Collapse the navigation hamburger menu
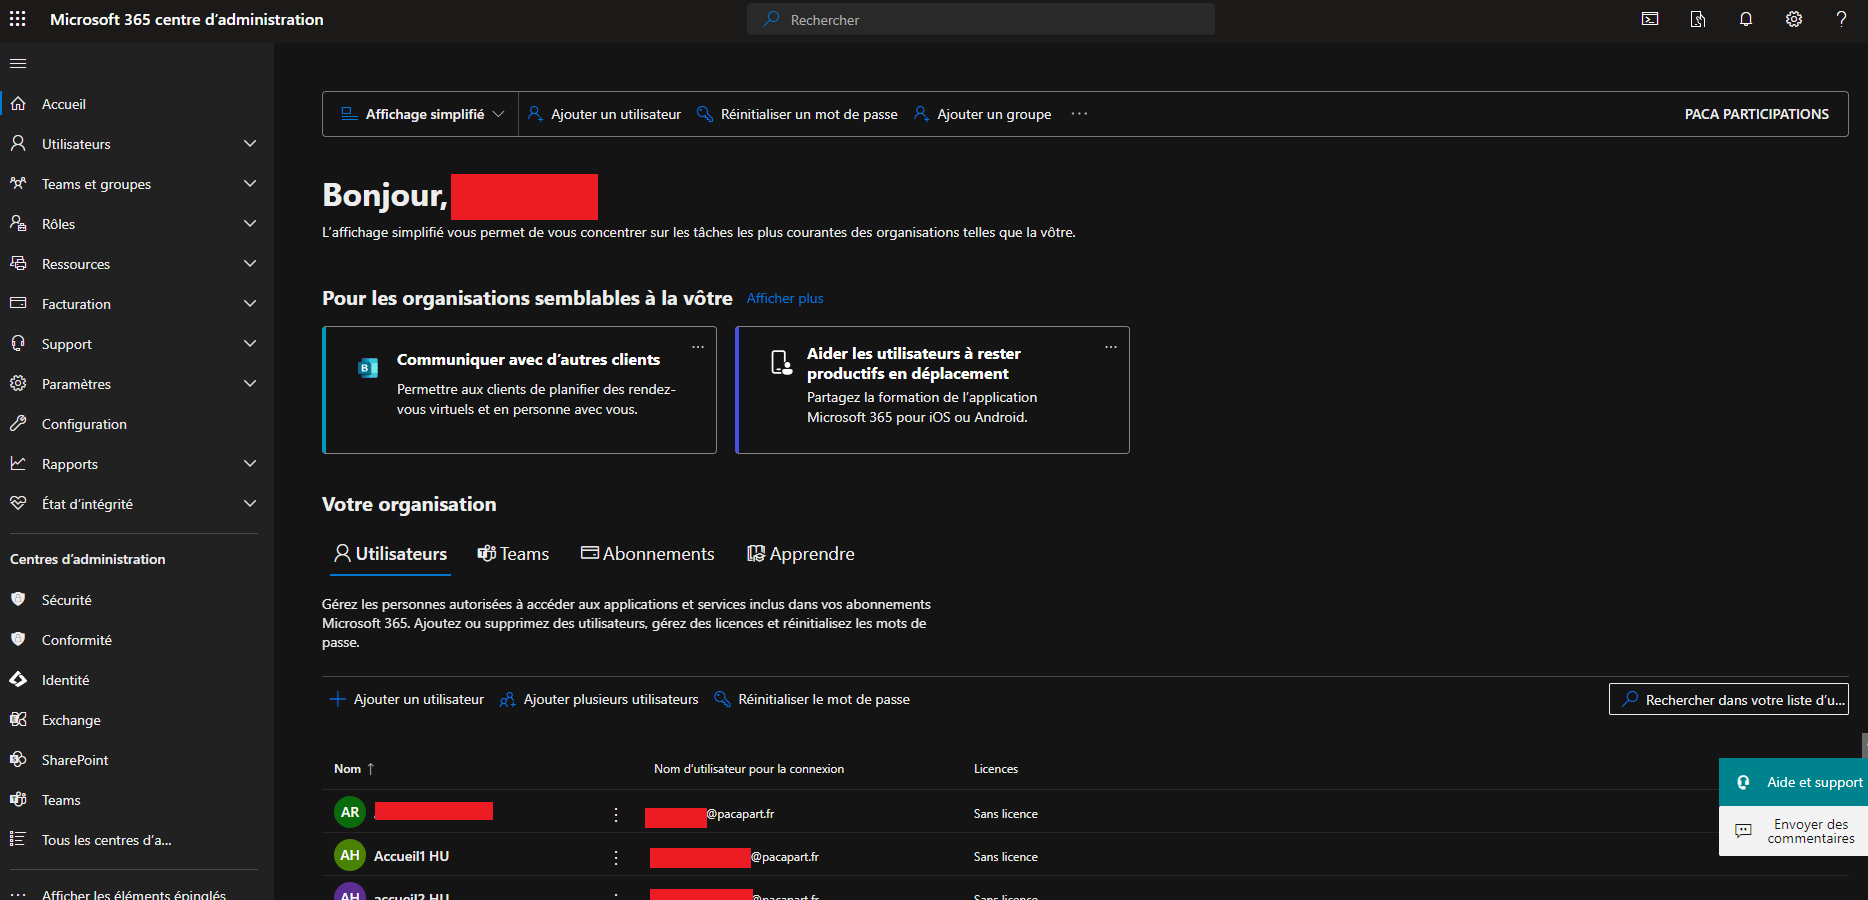 click(18, 63)
